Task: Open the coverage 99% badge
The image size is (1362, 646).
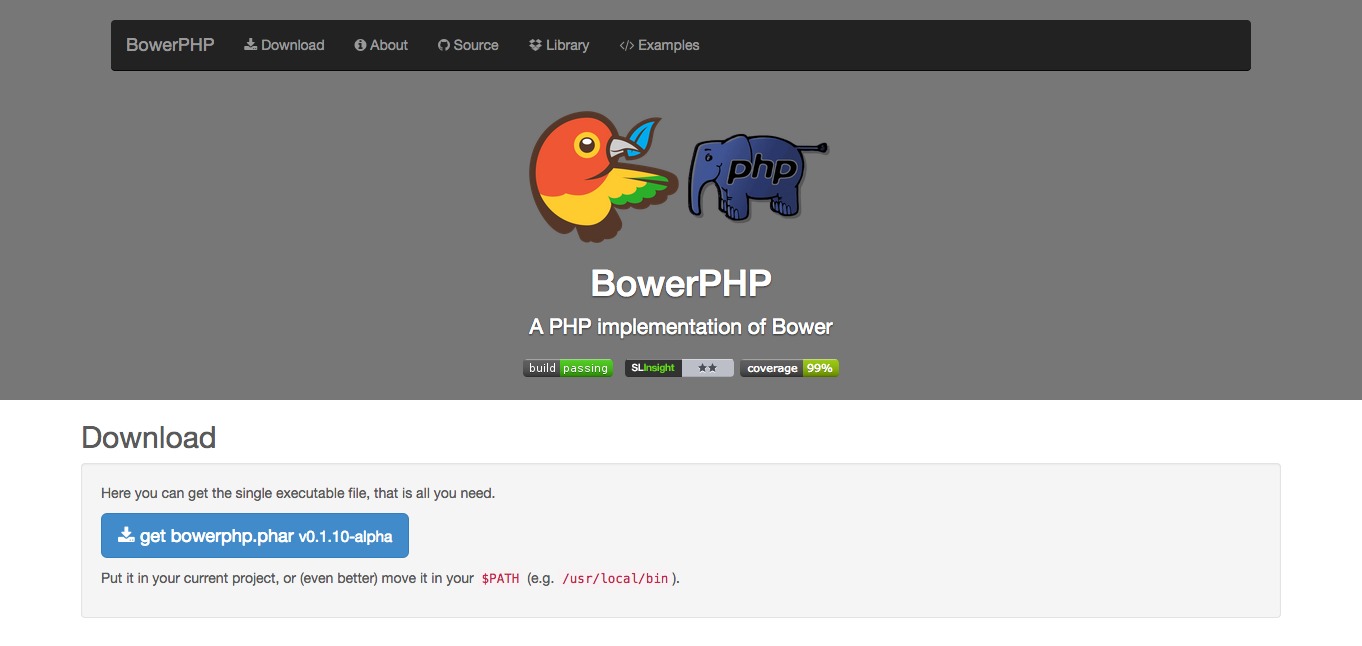Action: tap(789, 368)
